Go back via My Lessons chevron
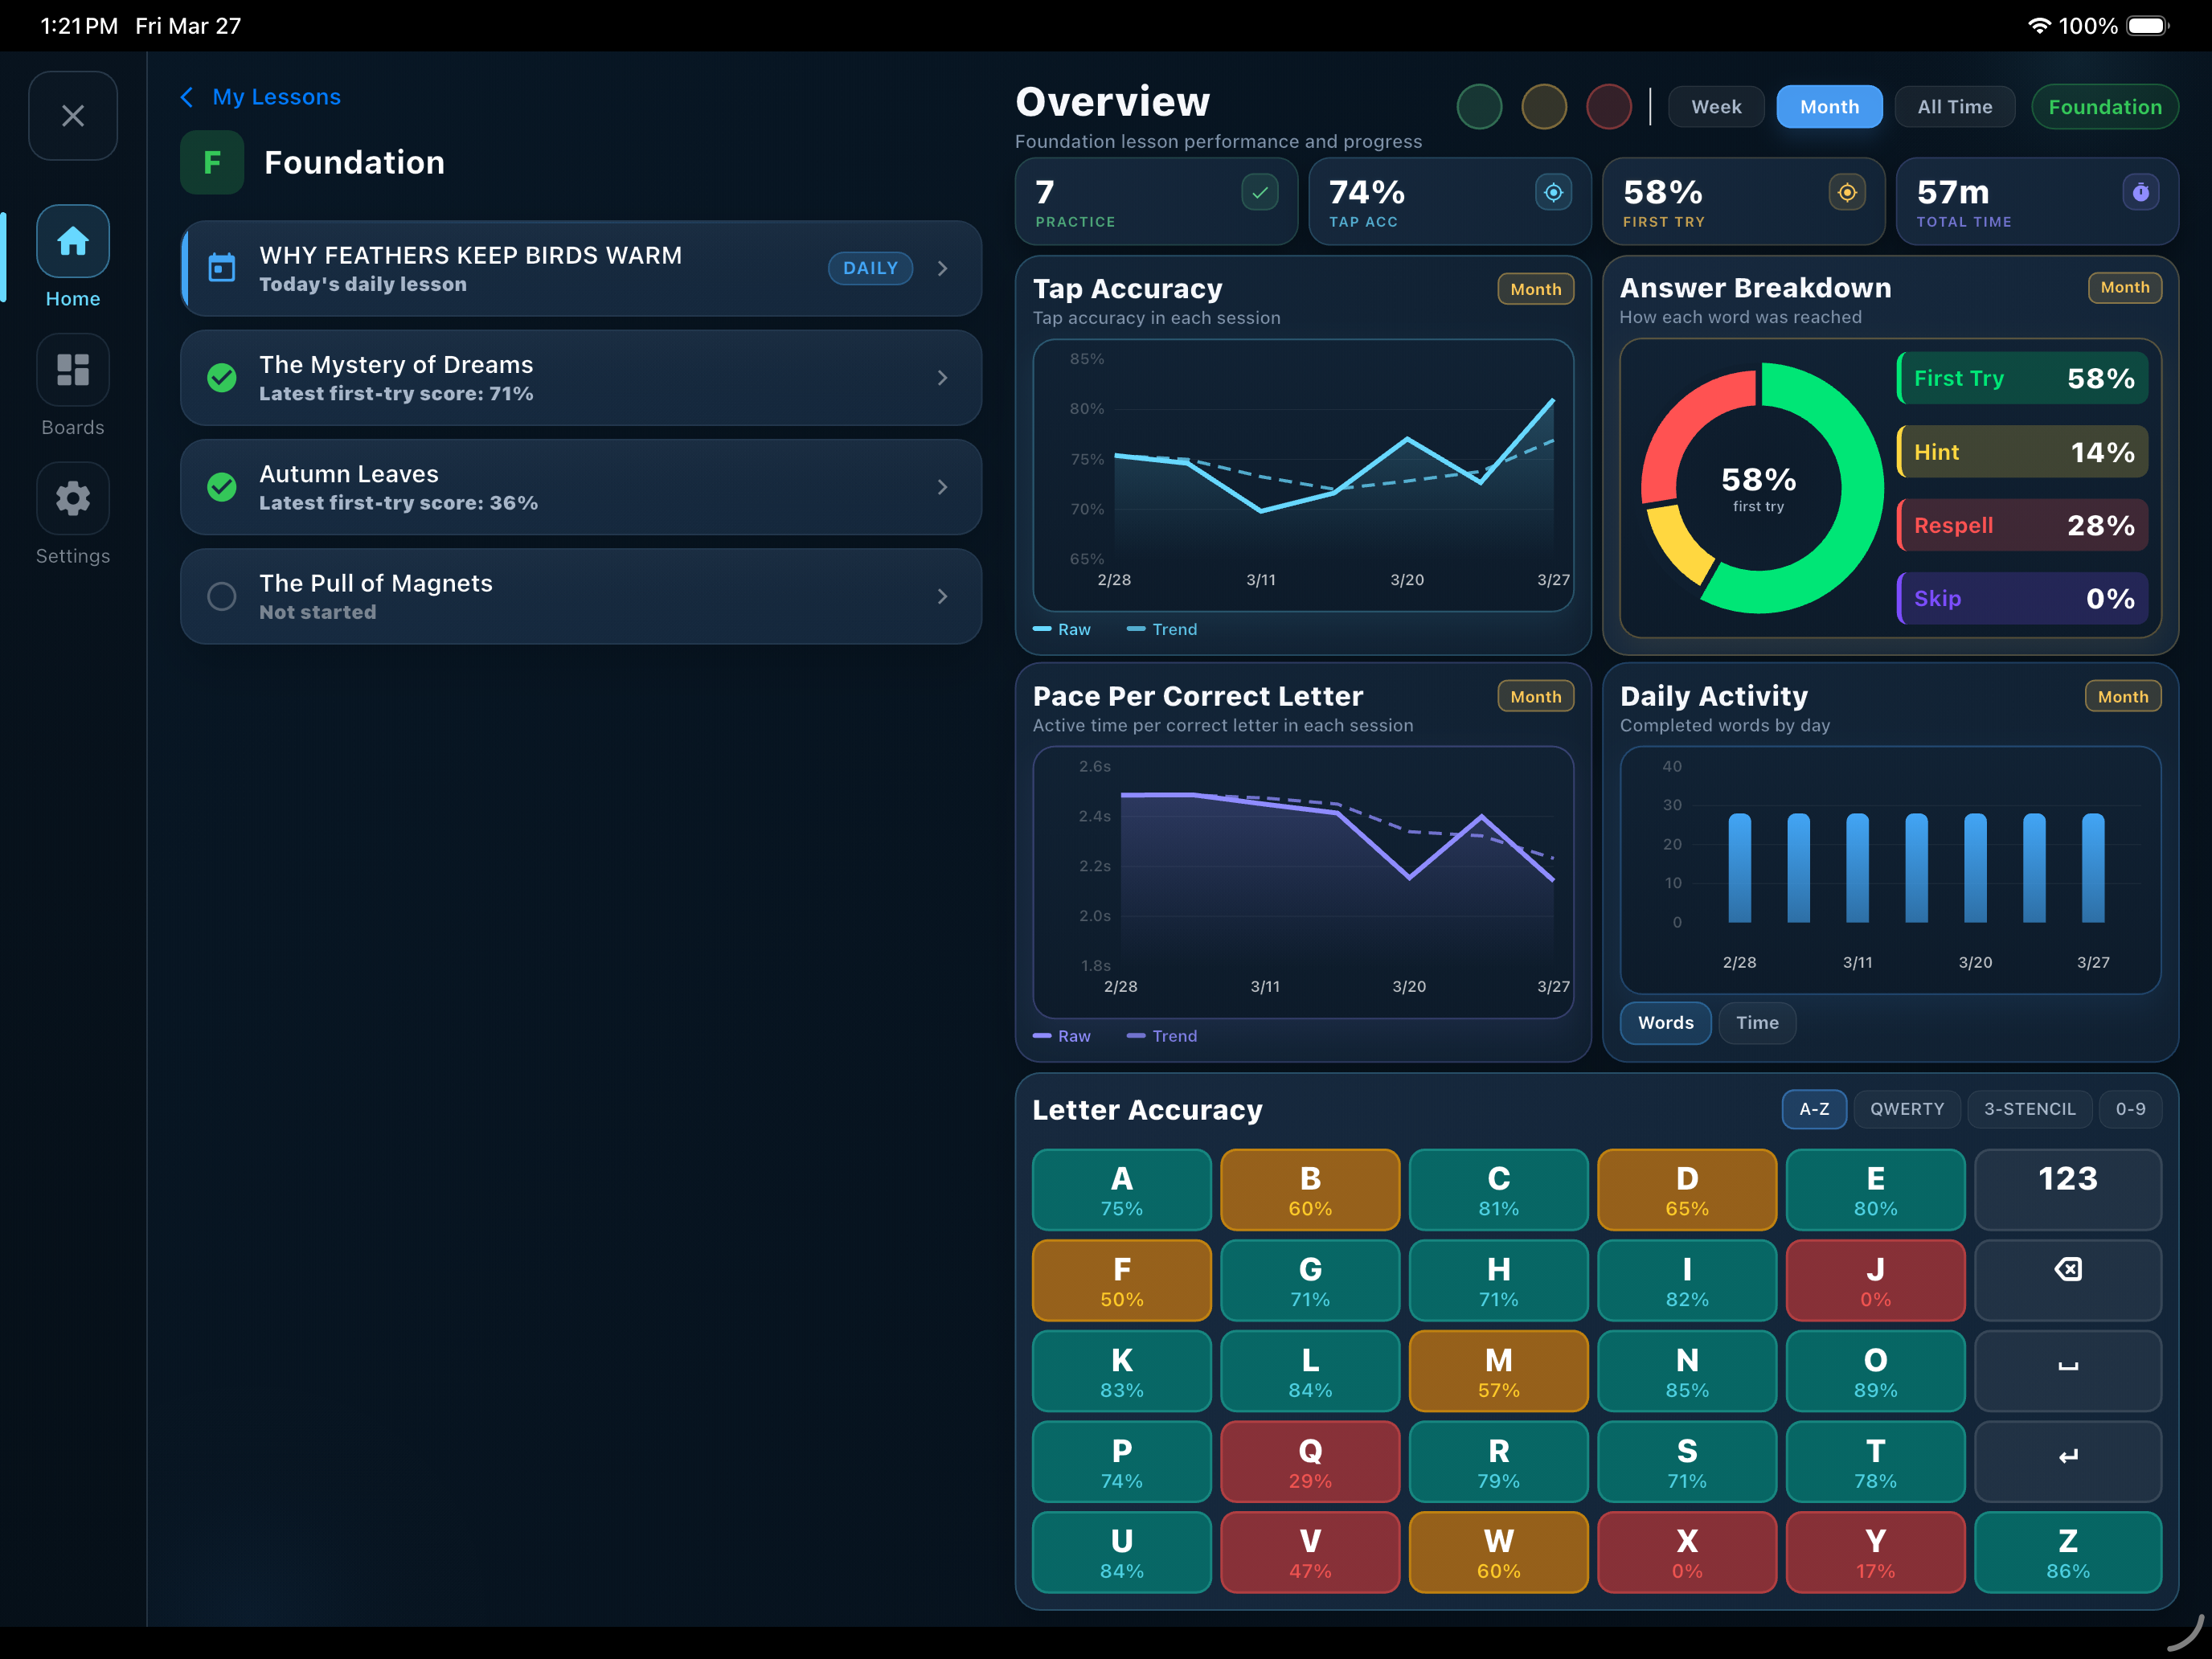The height and width of the screenshot is (1659, 2212). [187, 97]
